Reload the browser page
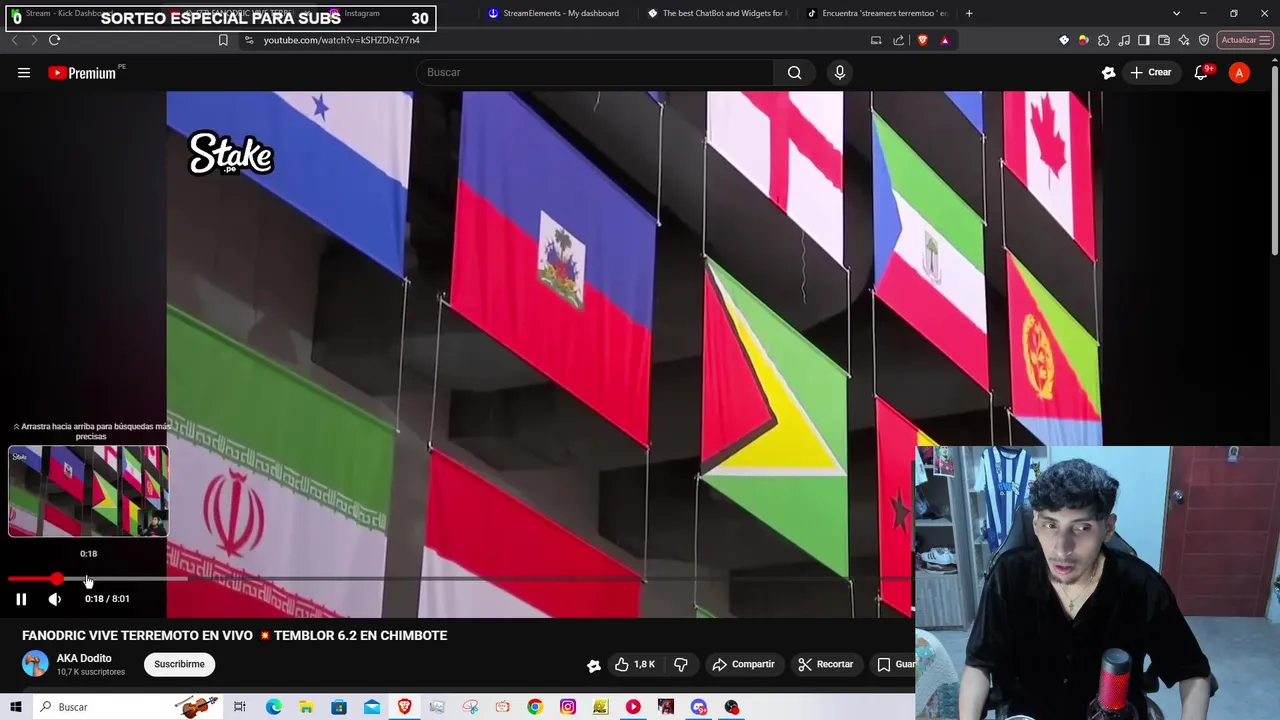 (54, 40)
